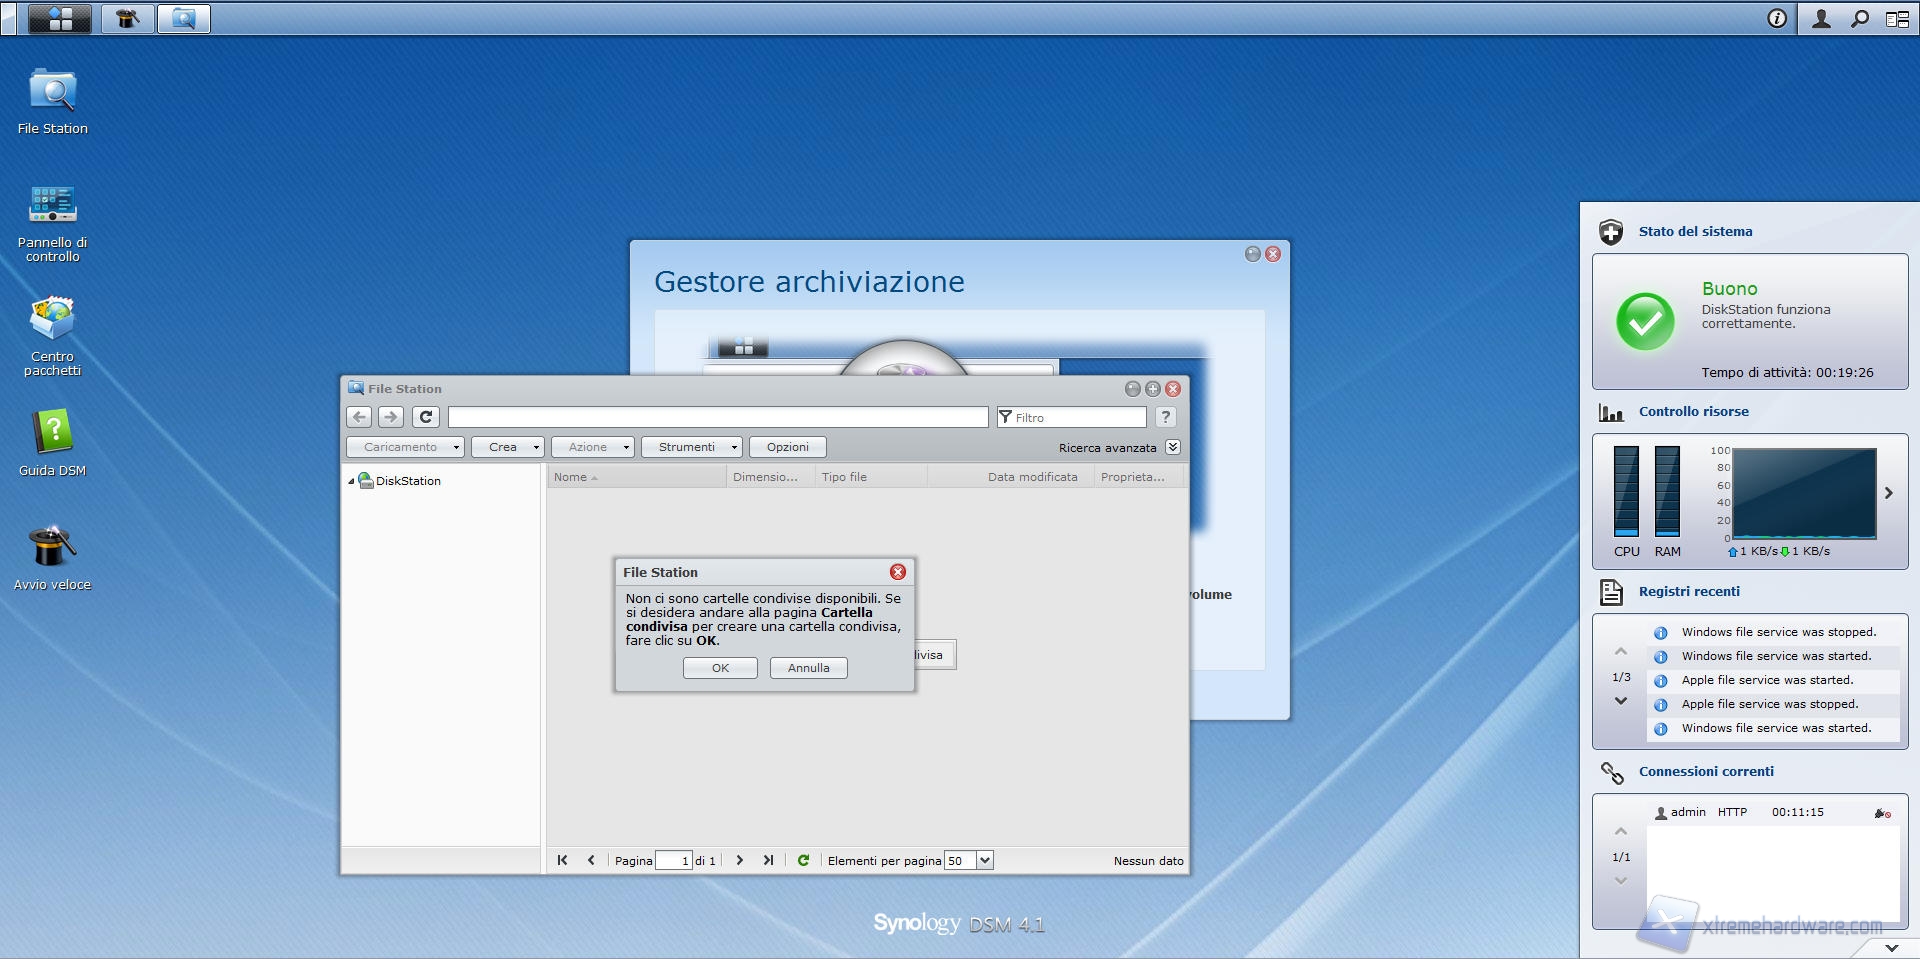This screenshot has width=1920, height=959.
Task: Open the Guida DSM help icon
Action: 52,434
